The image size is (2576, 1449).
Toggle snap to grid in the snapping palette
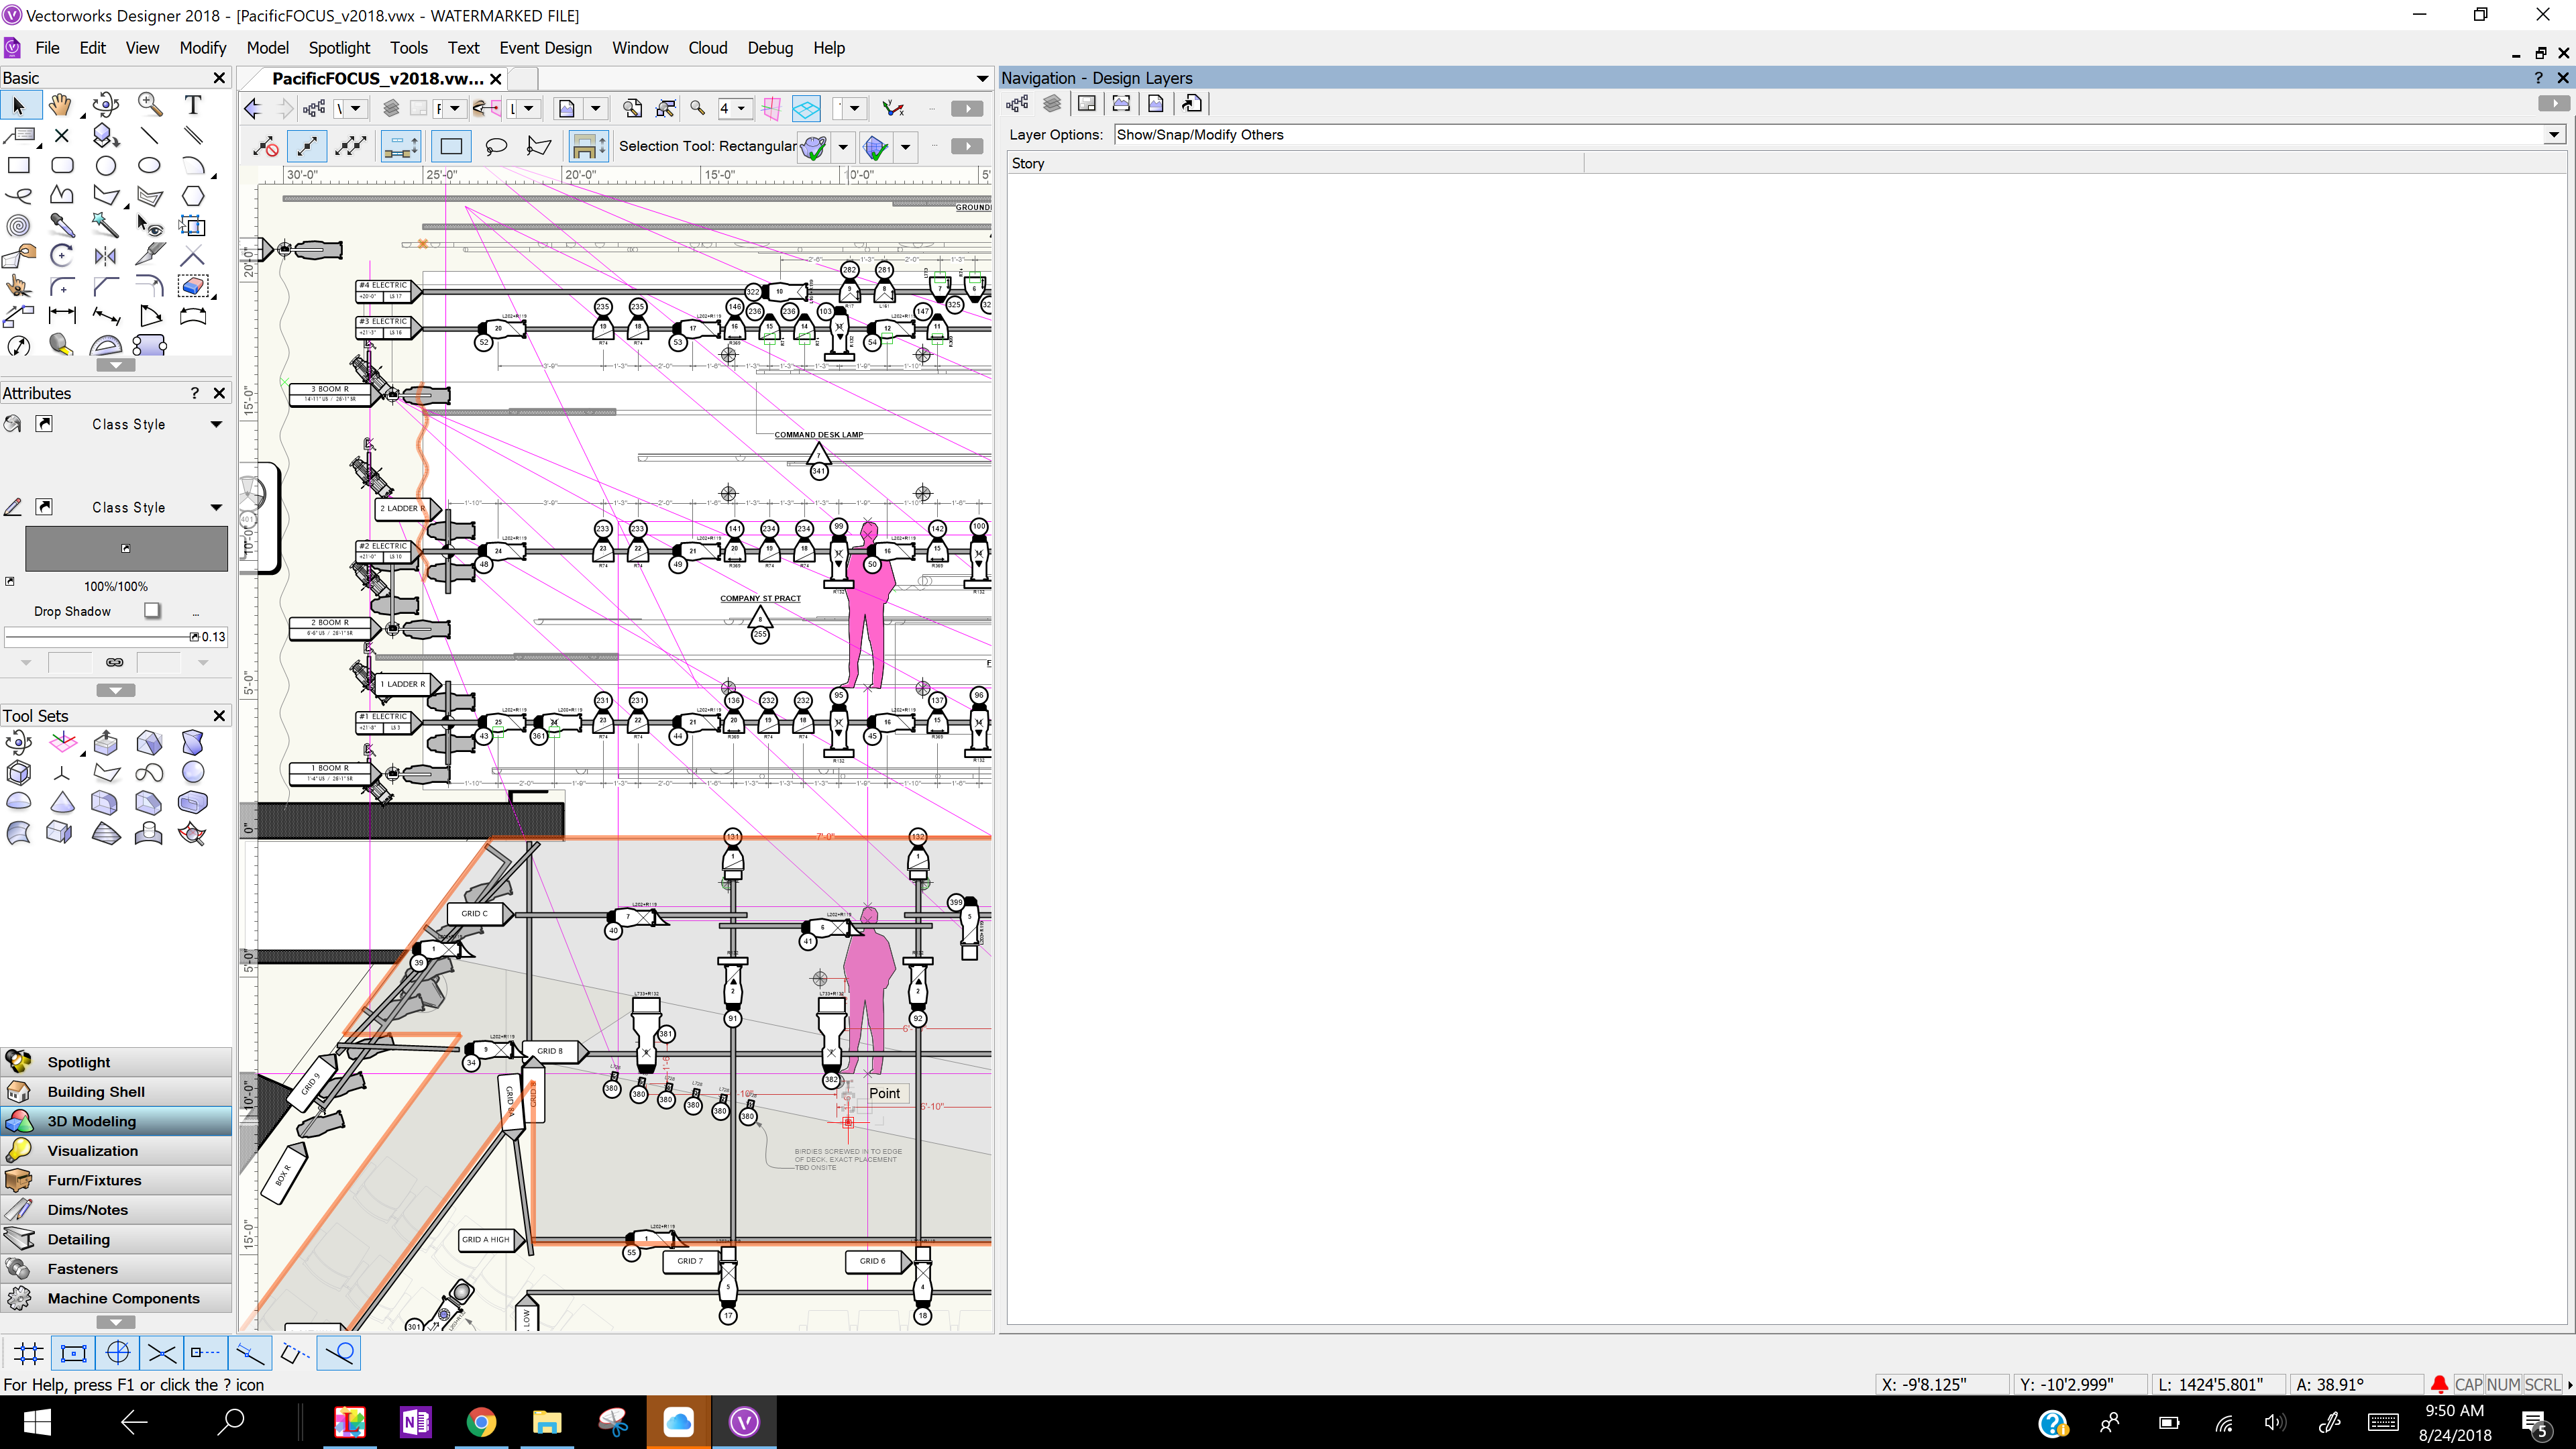(27, 1353)
